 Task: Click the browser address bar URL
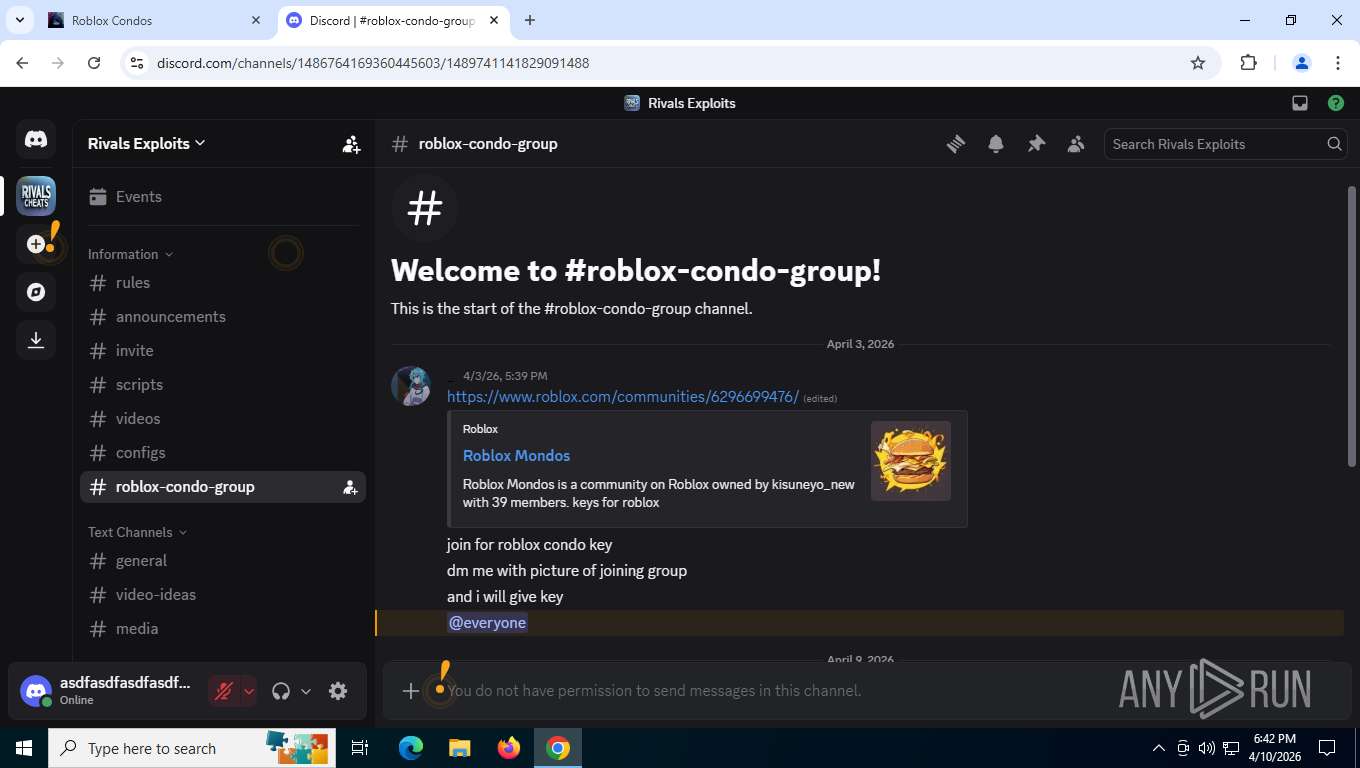click(x=373, y=63)
